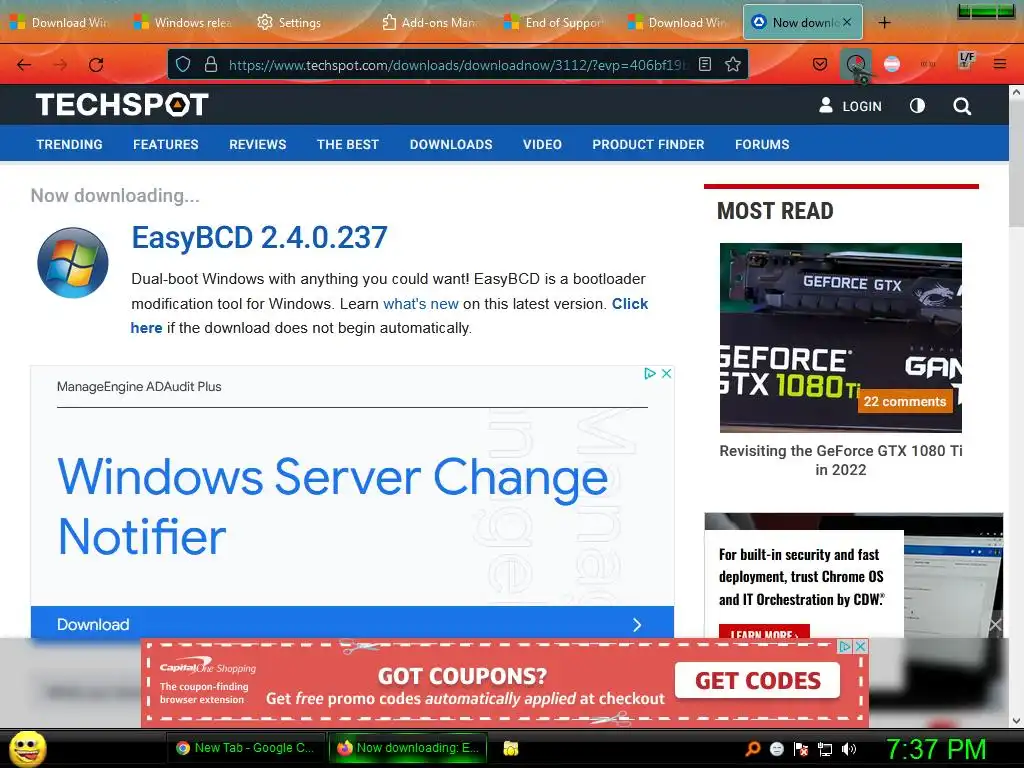Click the 7:37 PM clock

936,749
